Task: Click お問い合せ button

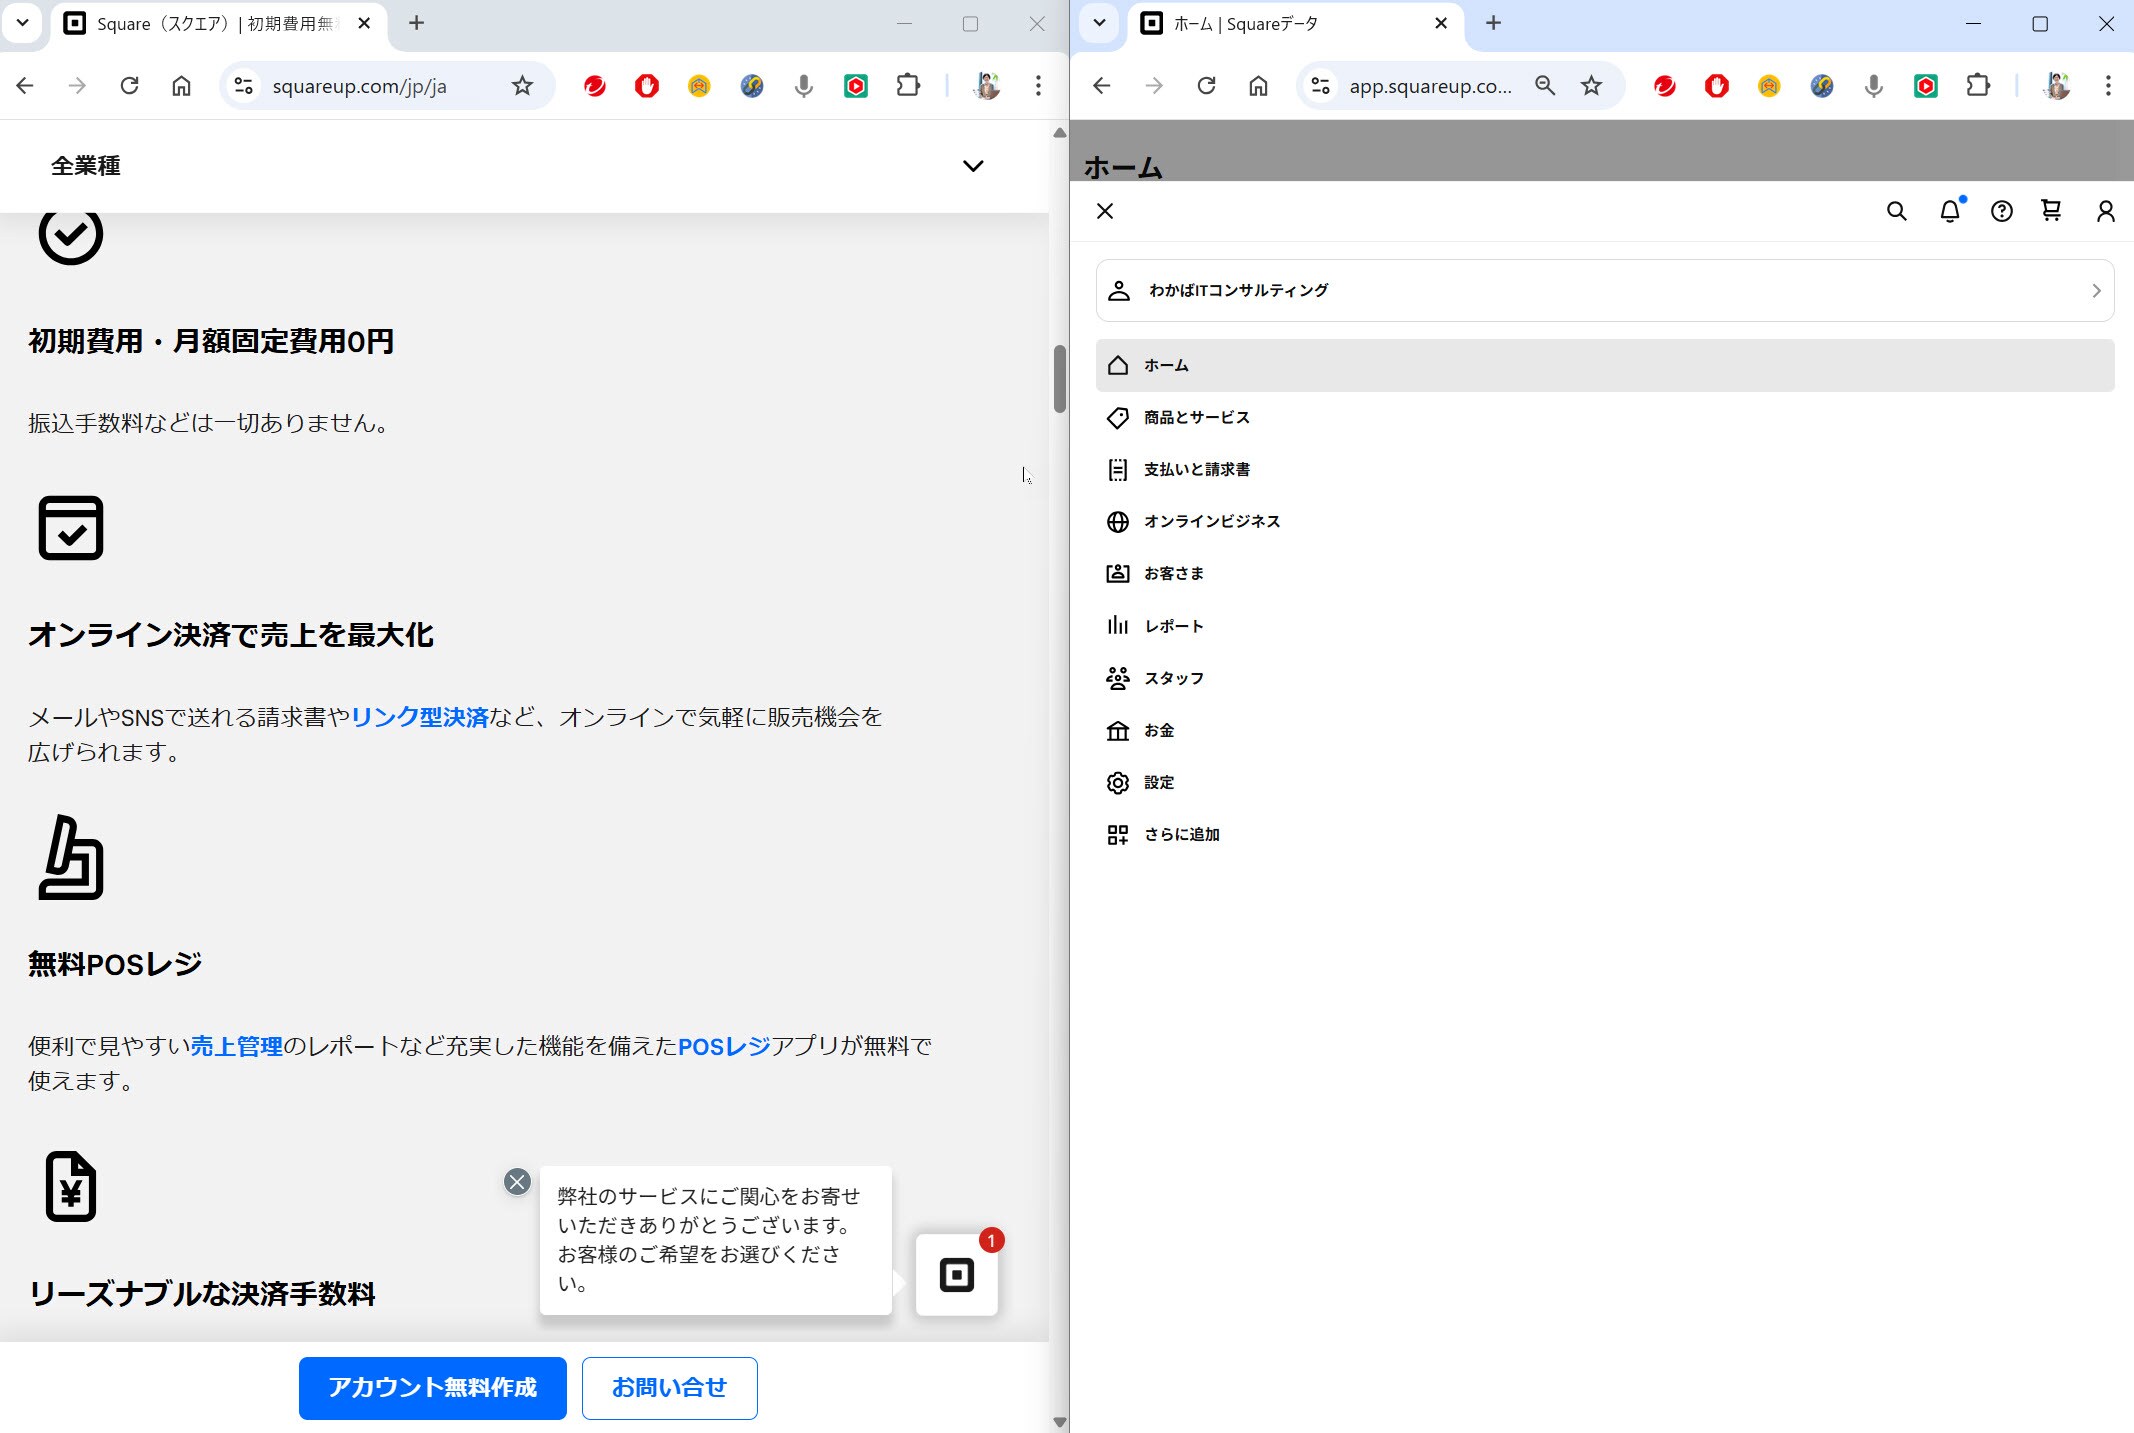Action: [669, 1388]
